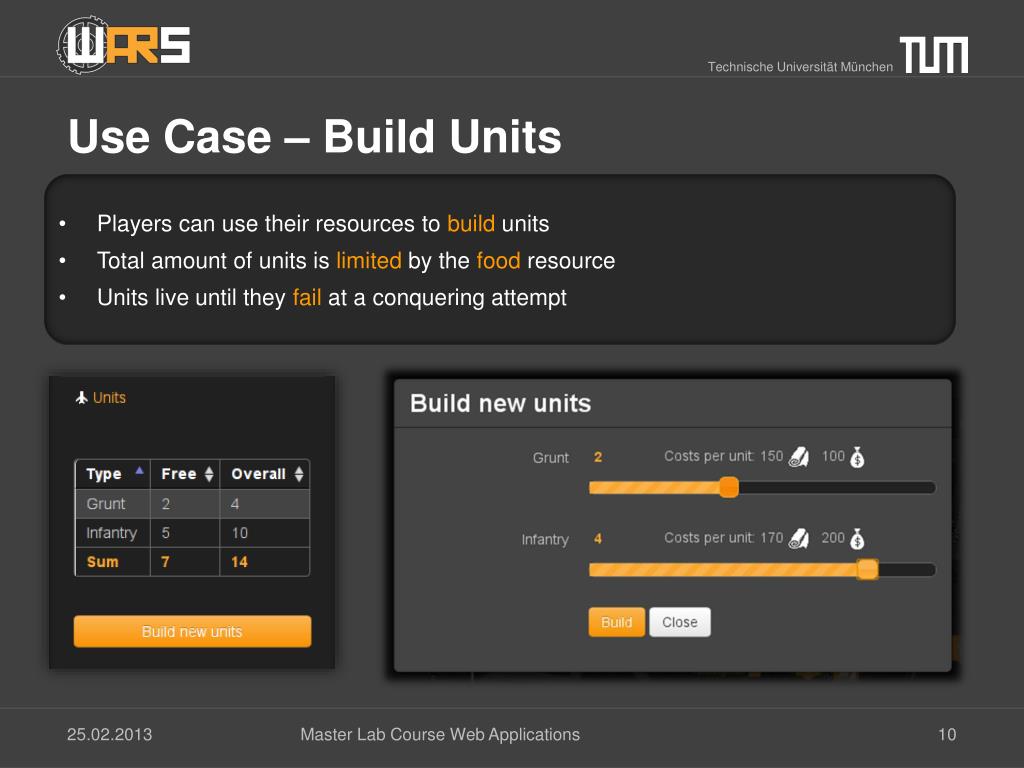This screenshot has width=1024, height=768.
Task: Click Infantry free value 5
Action: (x=166, y=533)
